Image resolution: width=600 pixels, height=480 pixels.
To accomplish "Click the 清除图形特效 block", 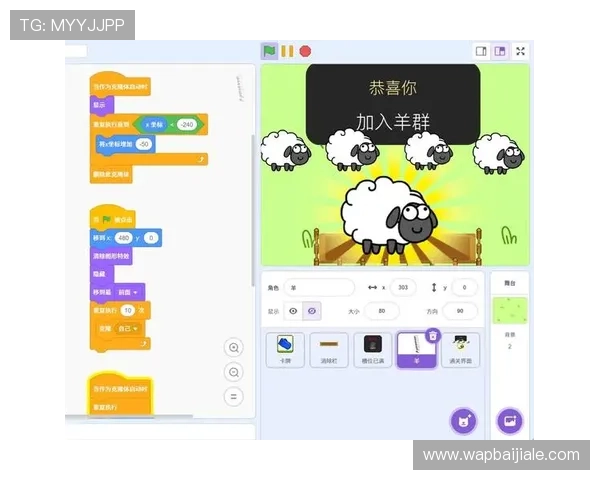I will pos(111,256).
